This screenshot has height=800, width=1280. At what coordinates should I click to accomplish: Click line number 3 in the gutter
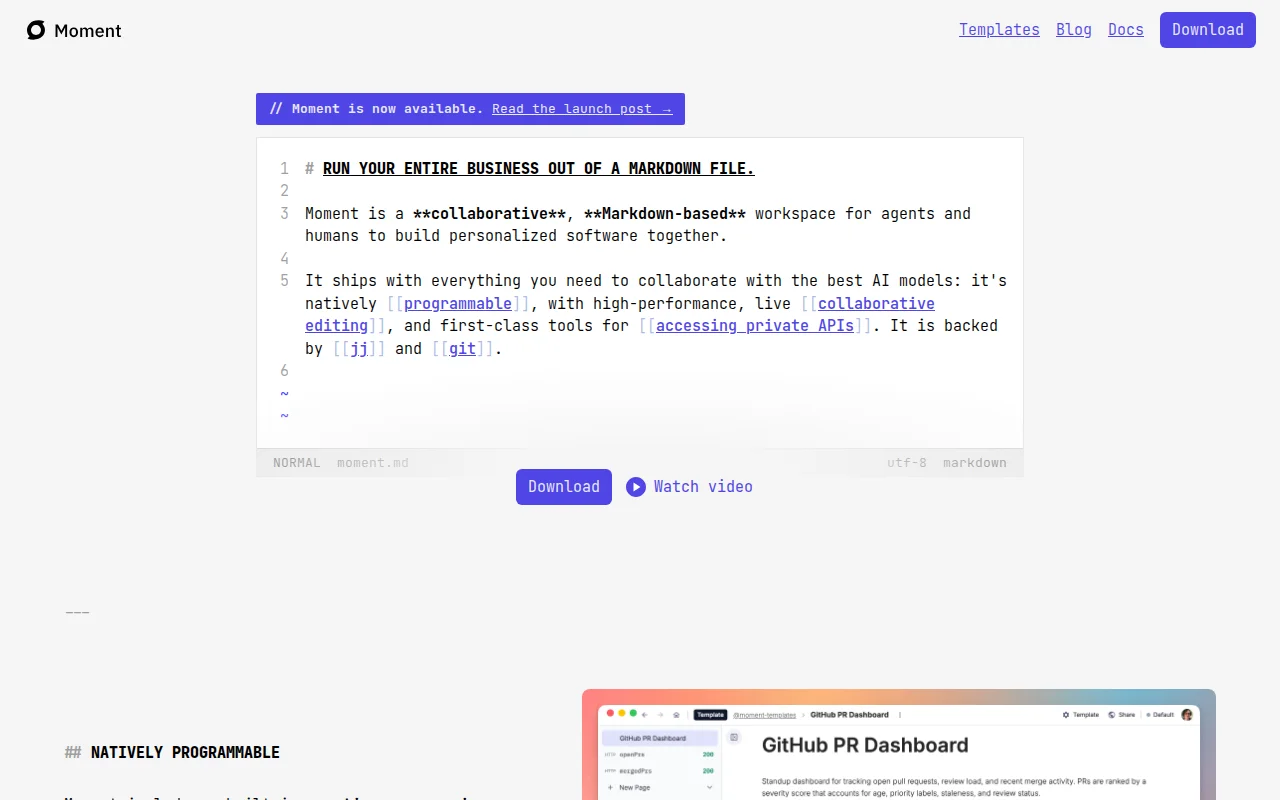[284, 213]
